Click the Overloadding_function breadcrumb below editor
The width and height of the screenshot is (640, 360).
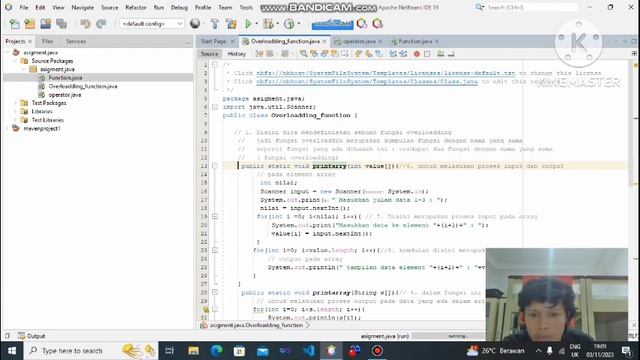256,325
